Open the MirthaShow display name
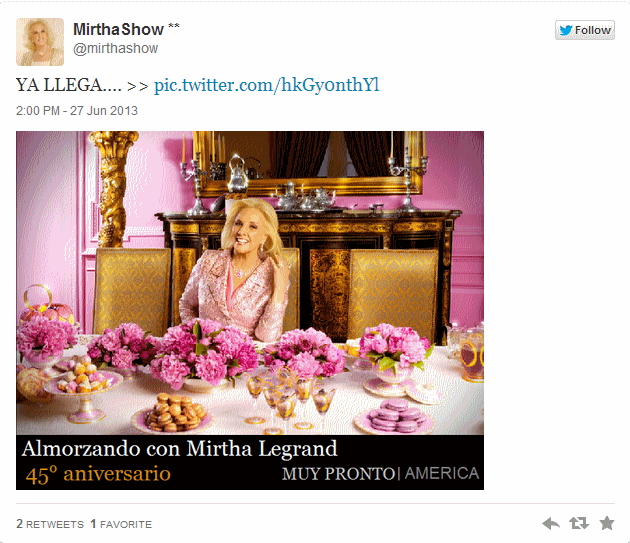 point(119,29)
